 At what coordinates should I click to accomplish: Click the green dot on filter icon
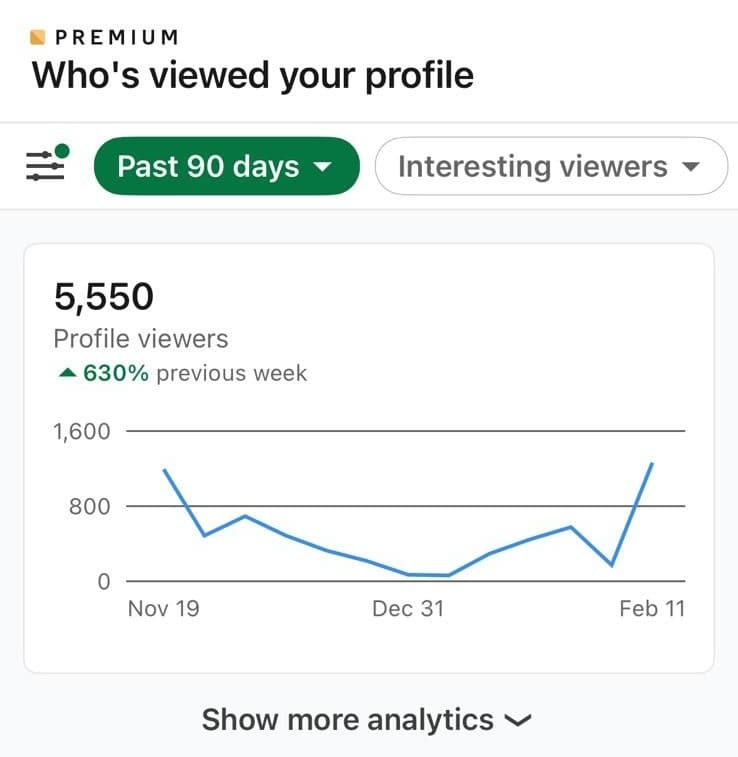click(x=62, y=151)
